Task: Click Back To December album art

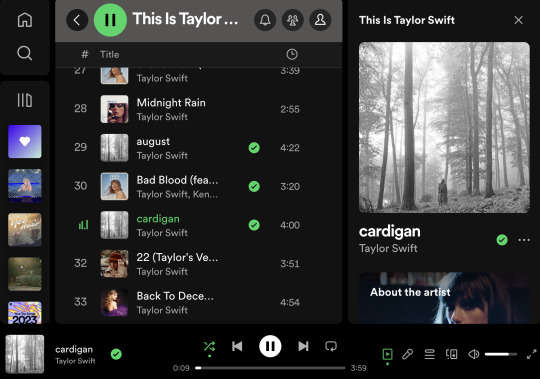Action: point(114,302)
